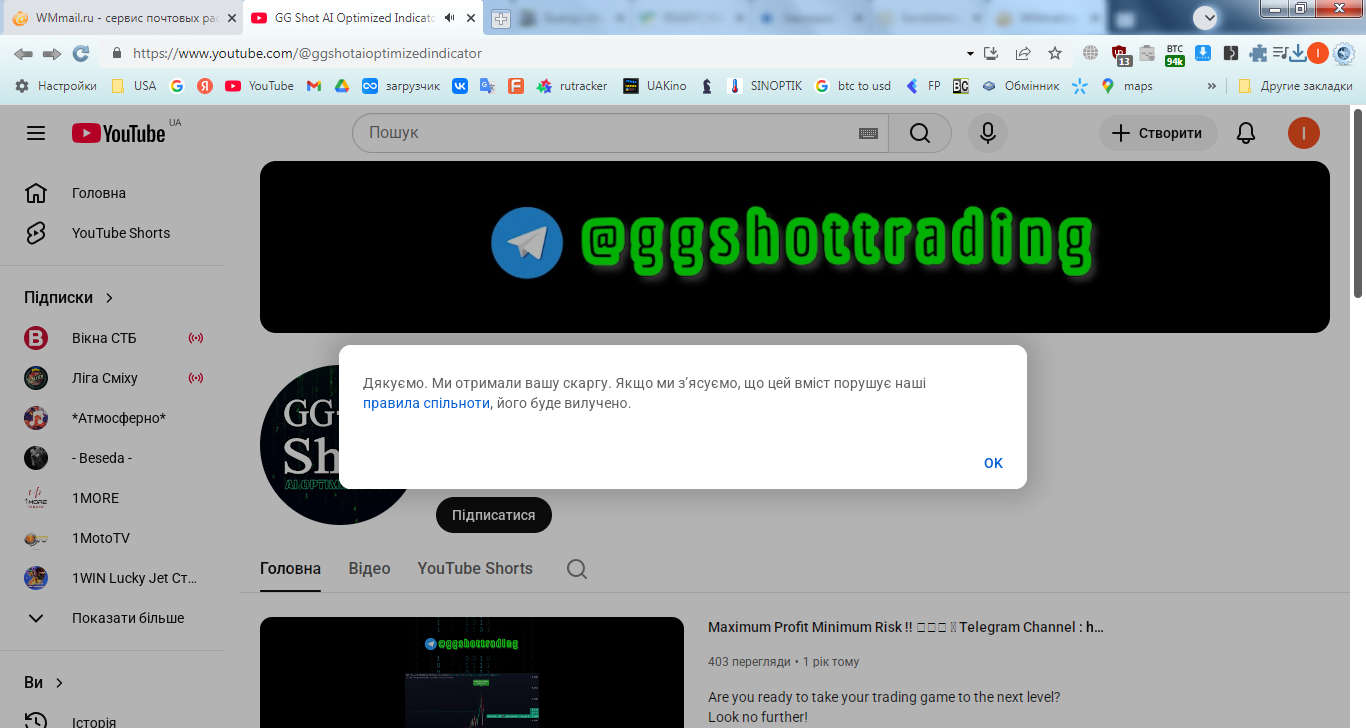Click the install app icon in address bar
1366x728 pixels.
992,54
